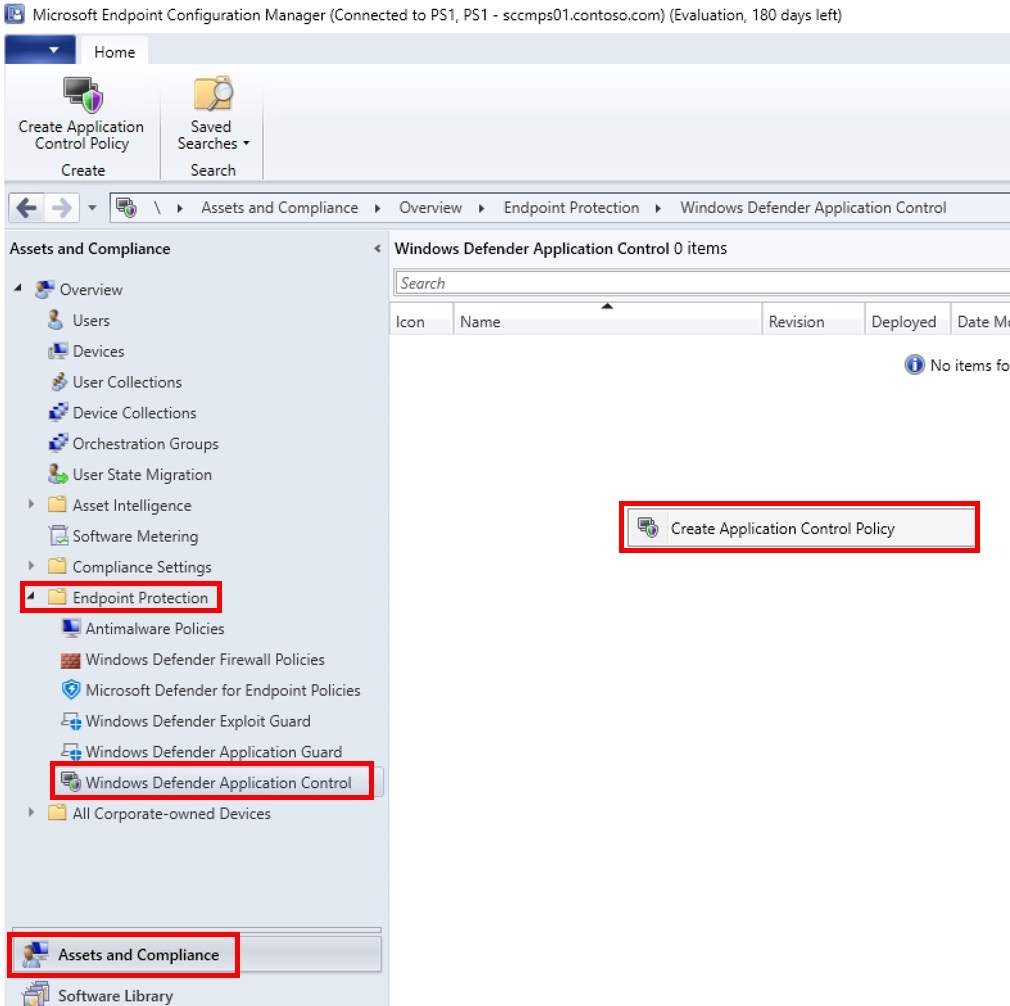
Task: Click the Device Collections icon
Action: (58, 412)
